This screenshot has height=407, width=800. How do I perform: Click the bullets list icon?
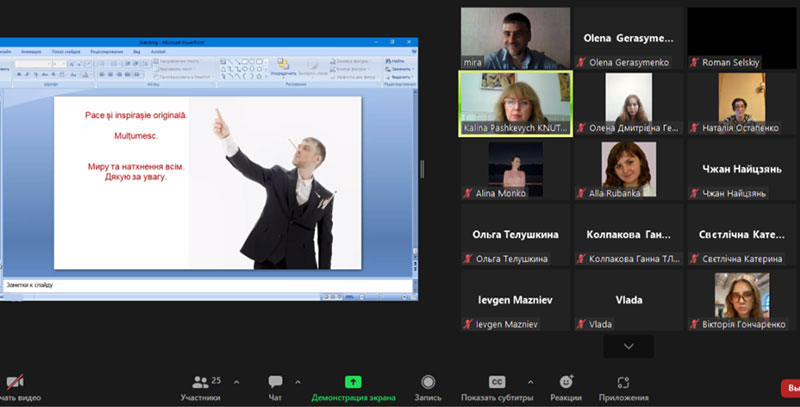tap(103, 64)
